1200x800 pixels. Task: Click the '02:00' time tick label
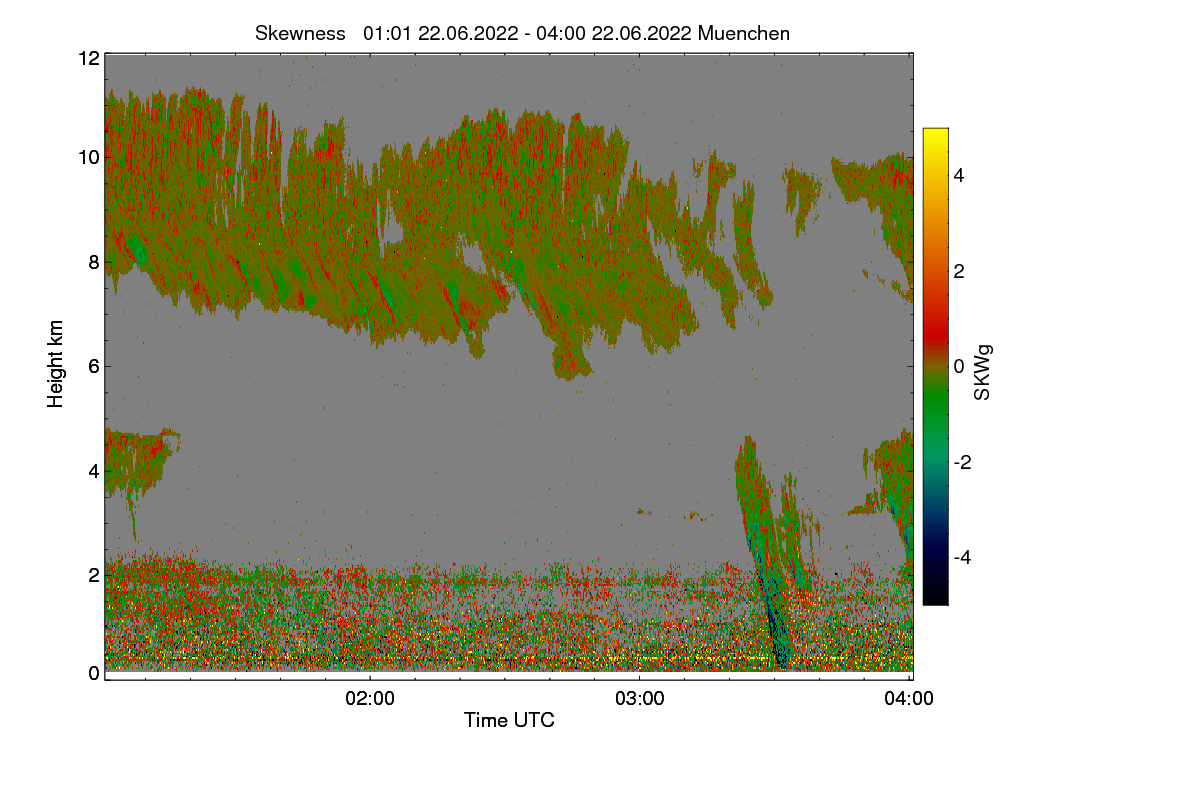[x=370, y=699]
